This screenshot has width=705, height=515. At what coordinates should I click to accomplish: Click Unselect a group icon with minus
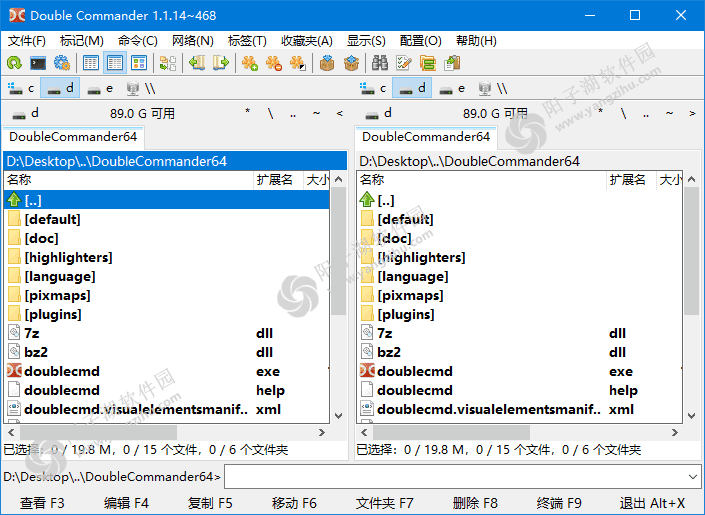pyautogui.click(x=273, y=63)
